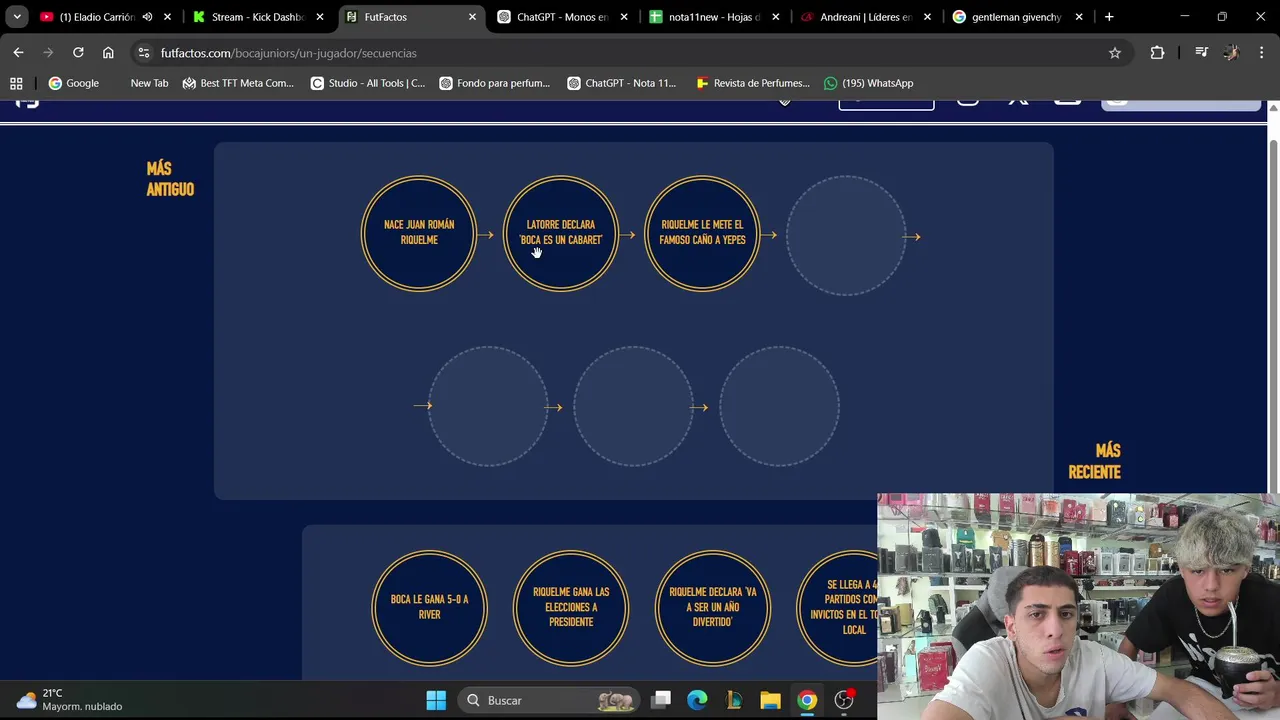The image size is (1280, 720).
Task: Pick the 'Riquelme gana las elecciones a presidente' option
Action: pos(570,607)
